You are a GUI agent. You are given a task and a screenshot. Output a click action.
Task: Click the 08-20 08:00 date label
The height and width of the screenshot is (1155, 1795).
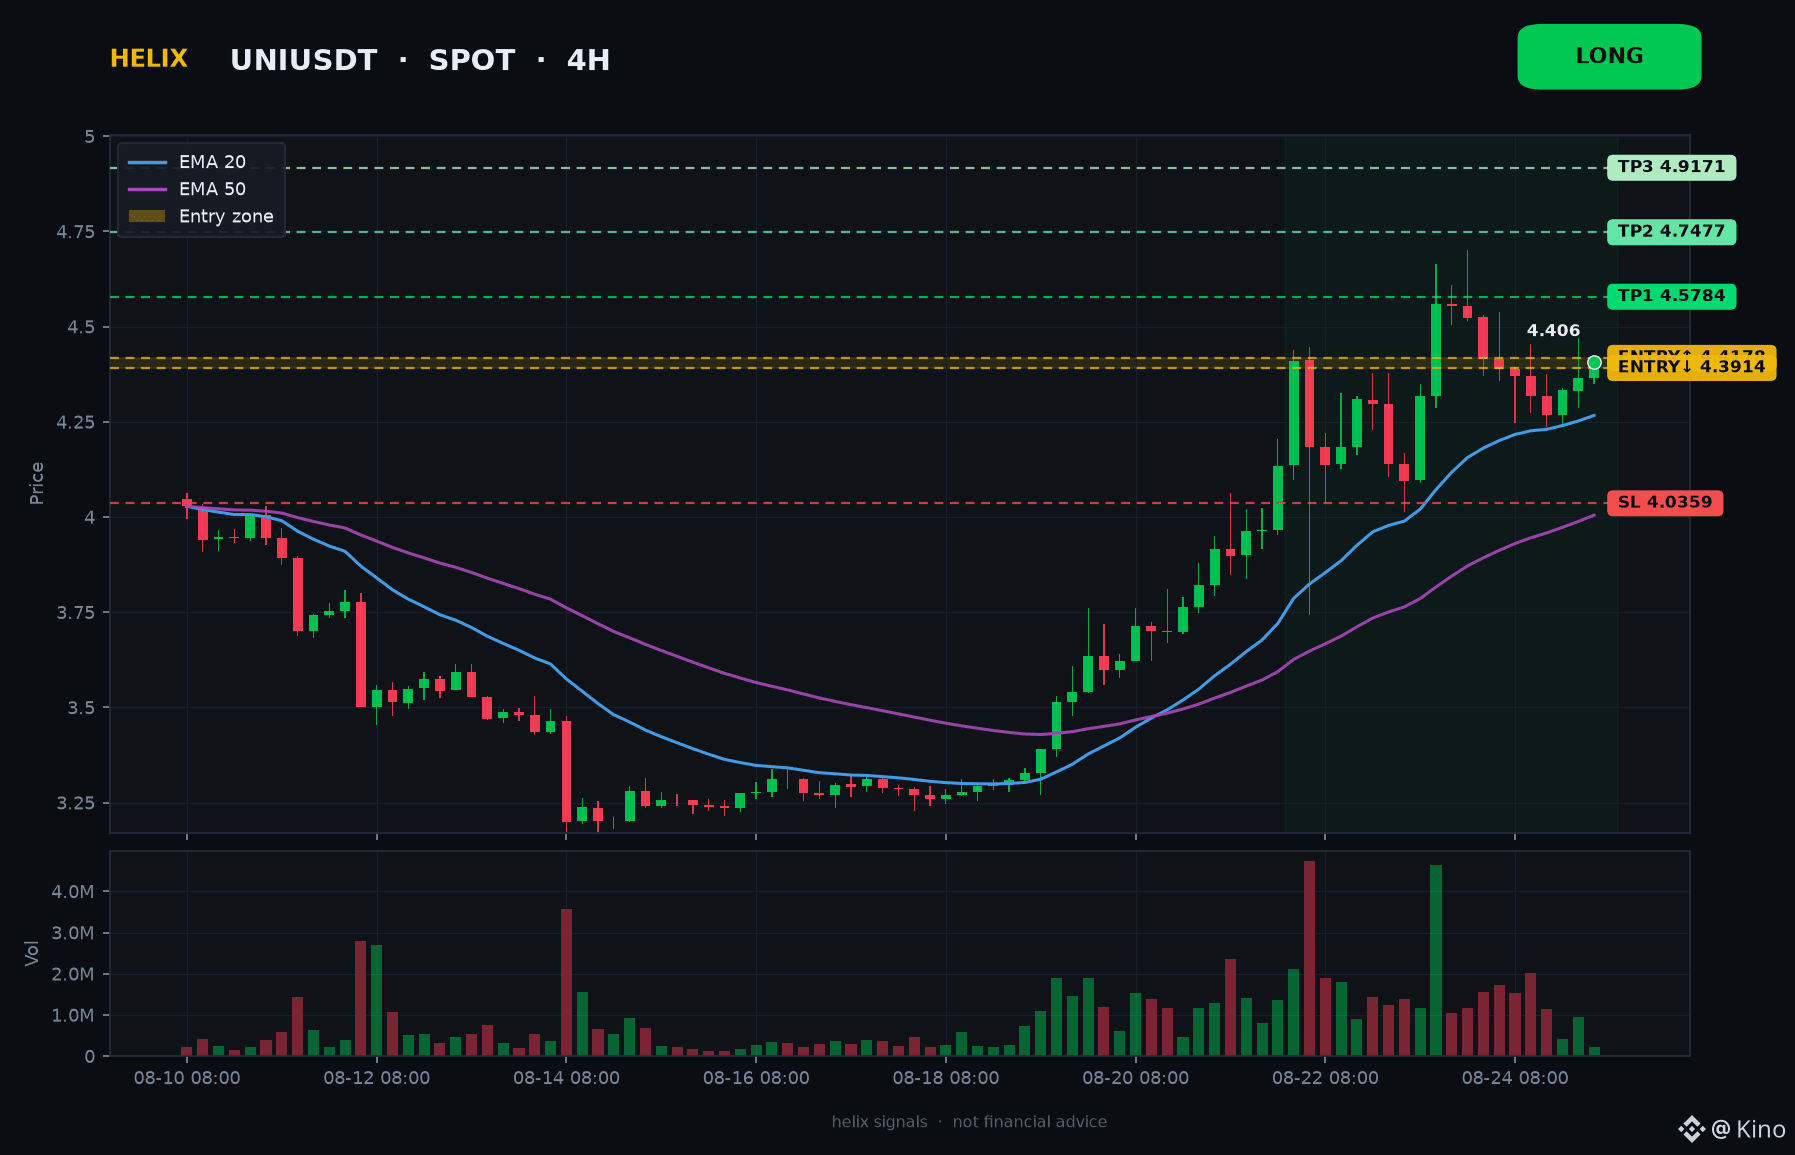[x=1136, y=1078]
